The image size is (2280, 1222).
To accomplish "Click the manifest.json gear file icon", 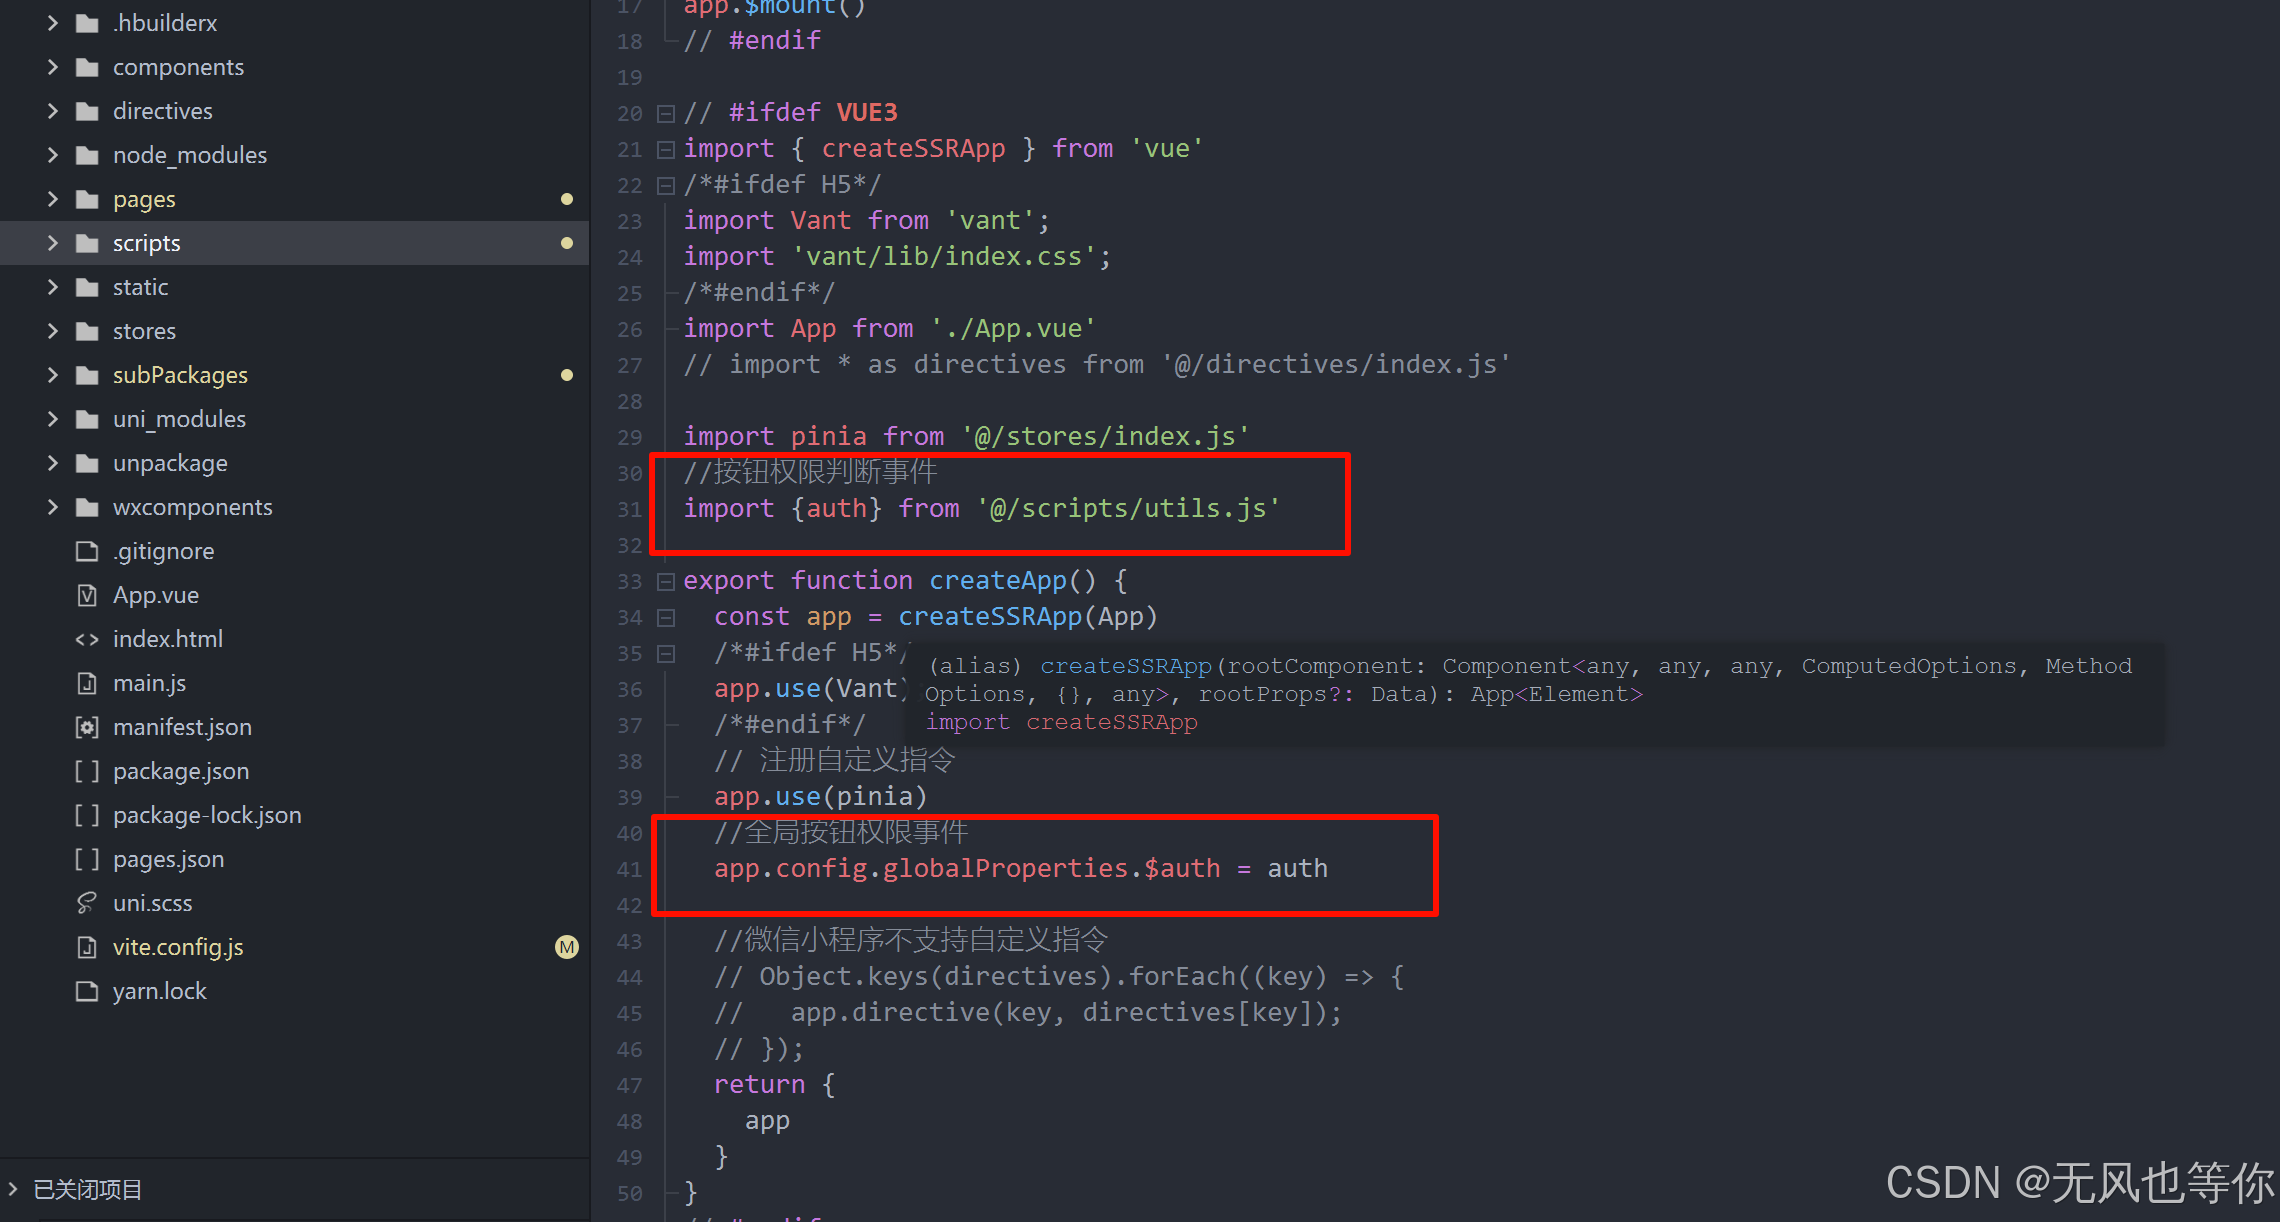I will (x=87, y=727).
